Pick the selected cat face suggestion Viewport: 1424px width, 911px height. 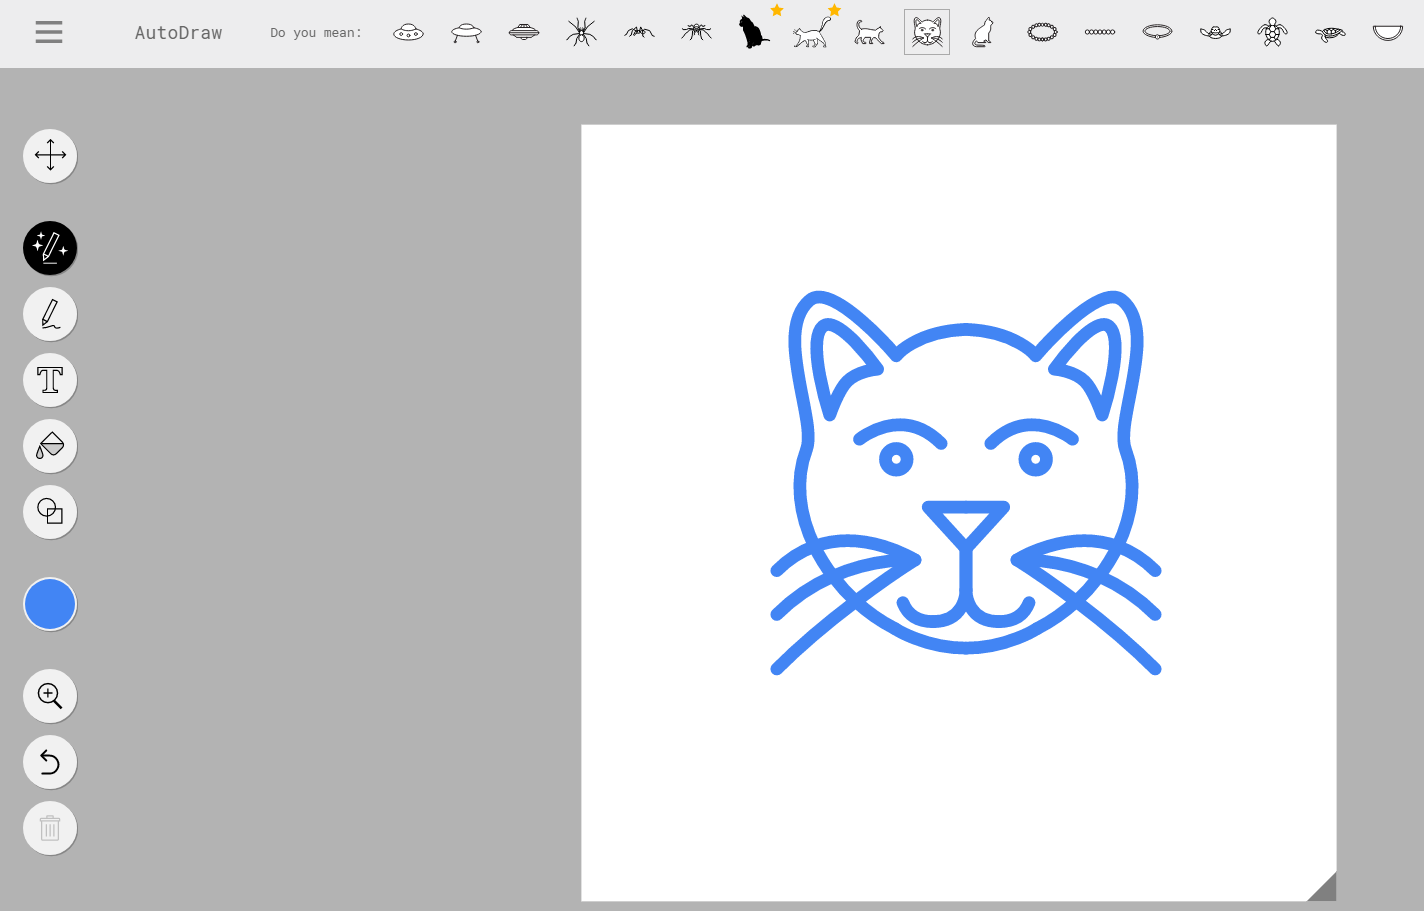pos(927,33)
